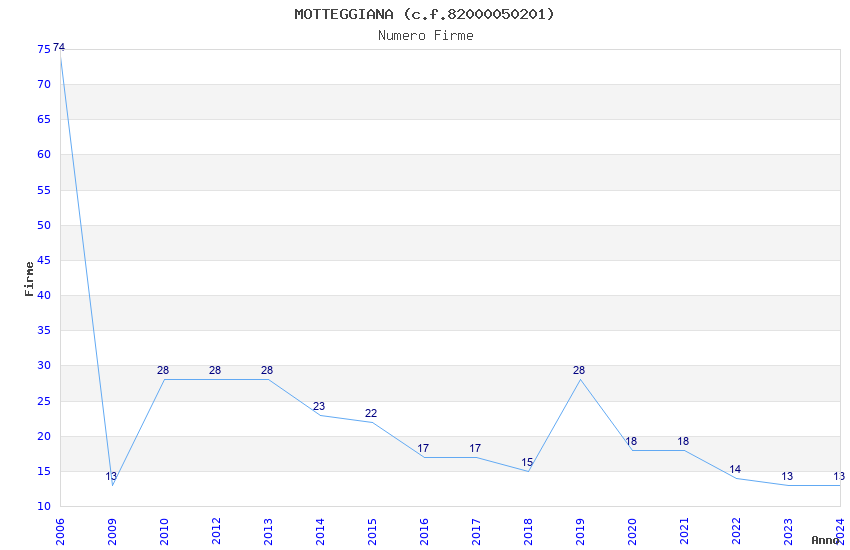Select the data point label "15" for 2018
Viewport: 850px width, 550px height.
click(x=527, y=463)
